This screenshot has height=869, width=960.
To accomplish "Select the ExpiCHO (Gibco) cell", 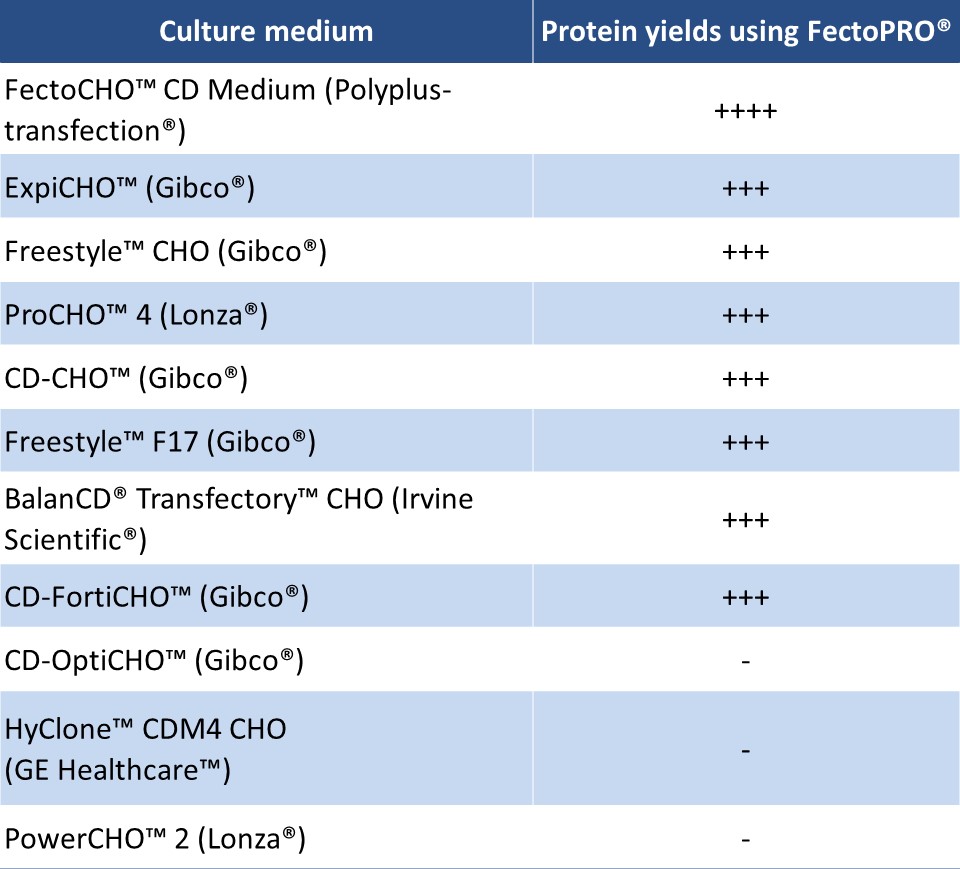I will [x=129, y=187].
